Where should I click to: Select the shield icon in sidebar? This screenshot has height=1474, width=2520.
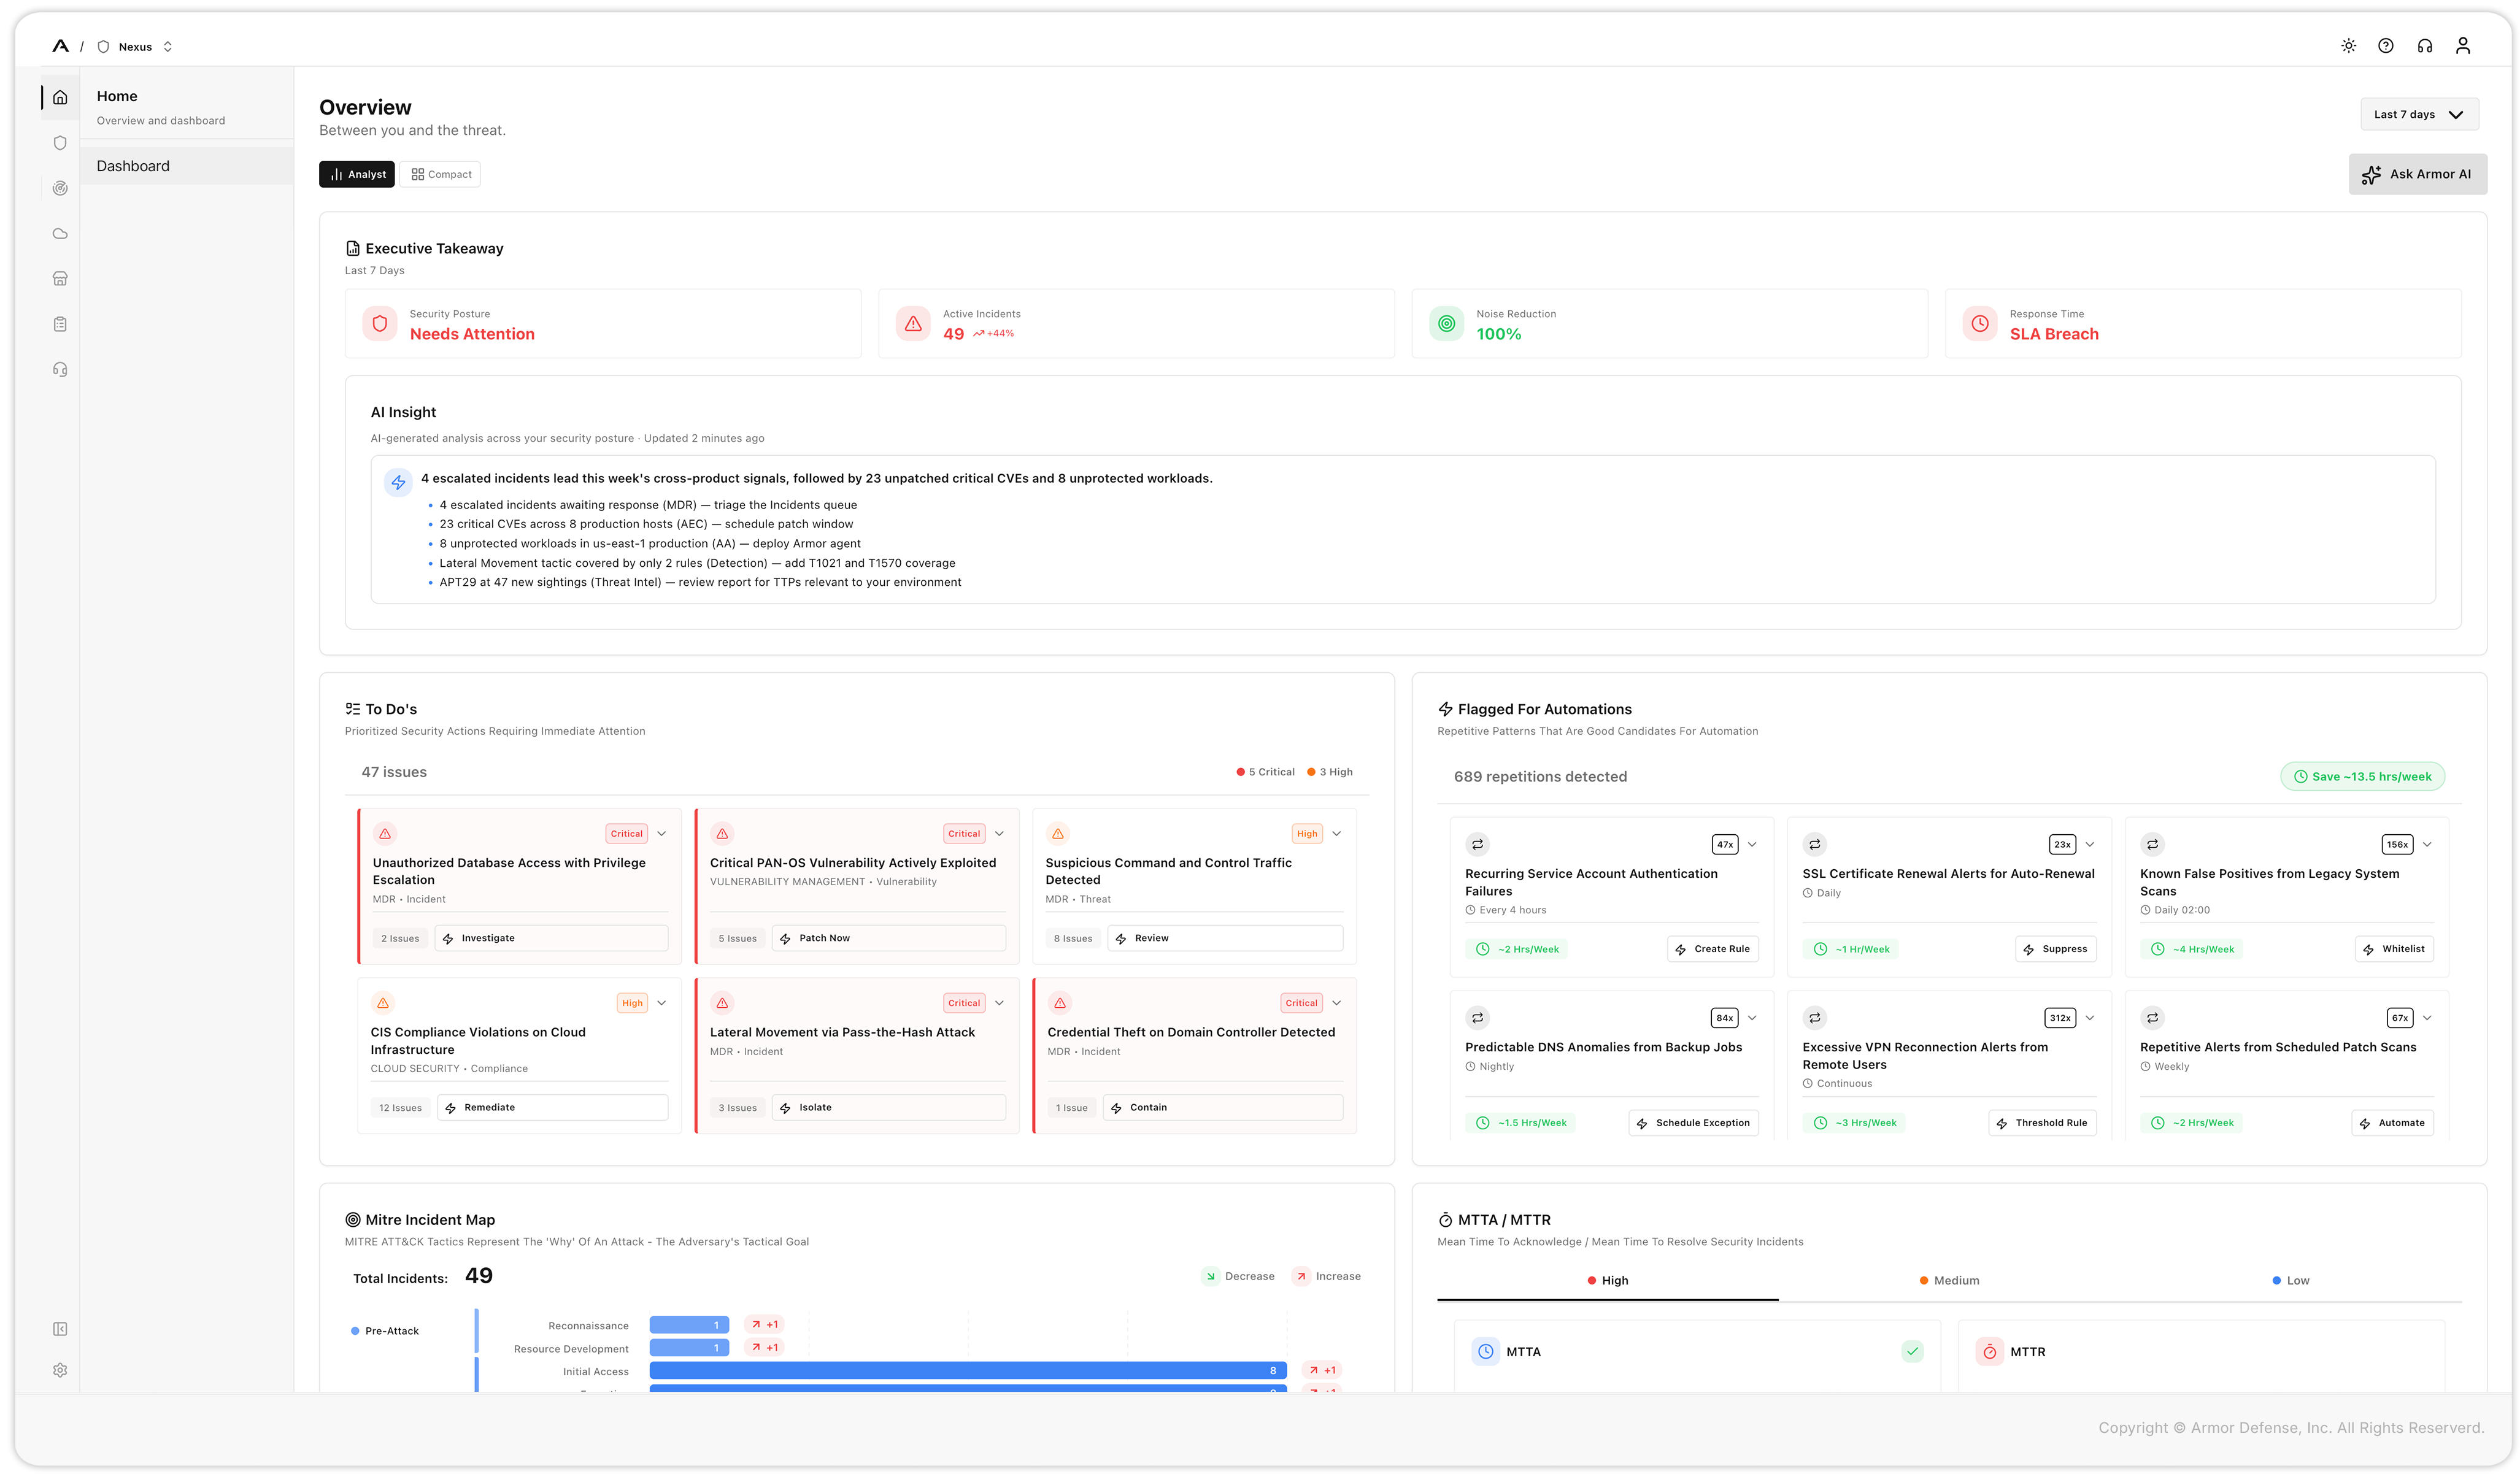(60, 143)
